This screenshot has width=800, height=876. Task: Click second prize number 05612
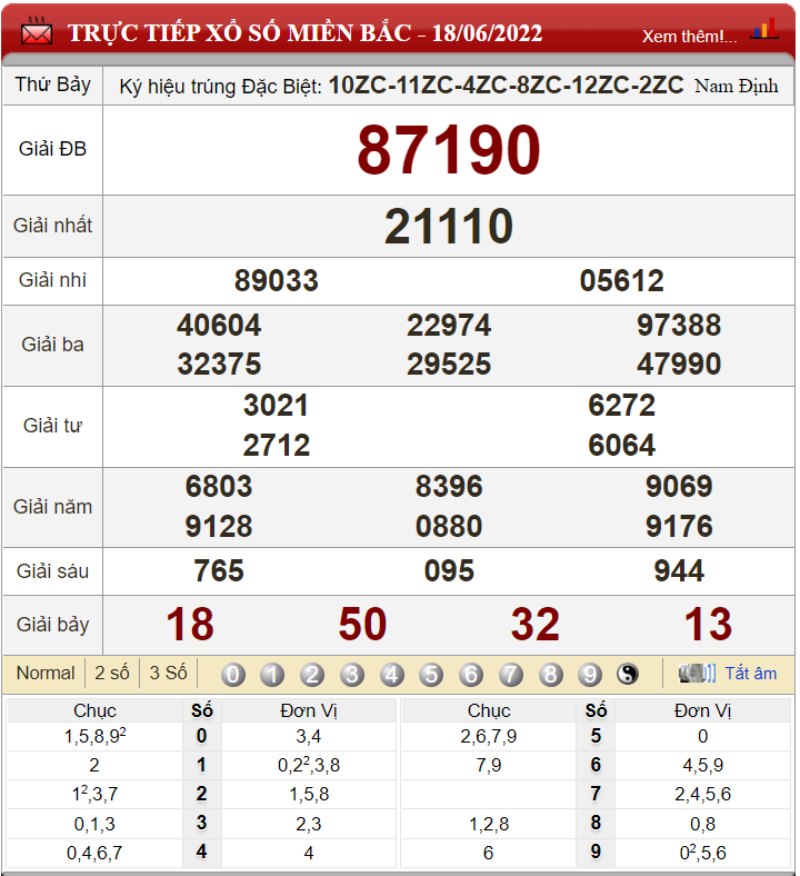(x=622, y=280)
